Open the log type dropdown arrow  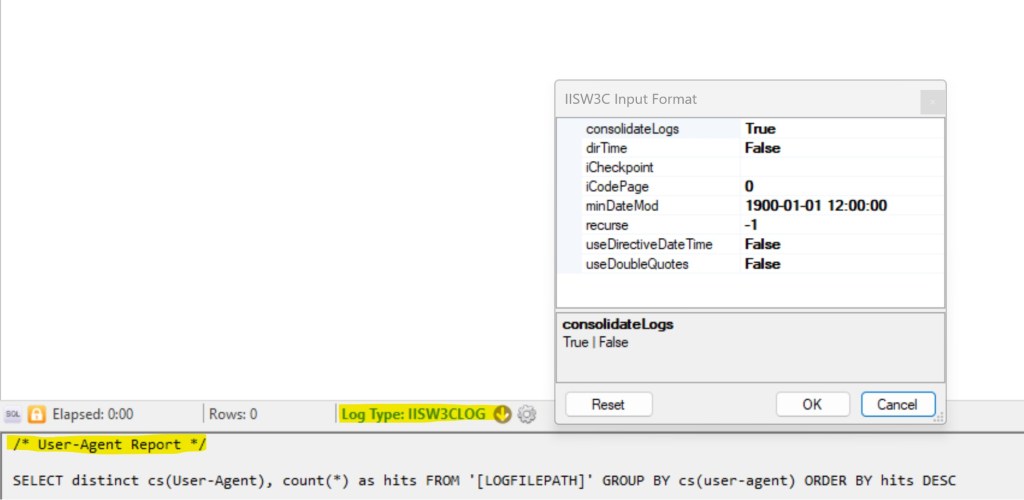tap(502, 414)
